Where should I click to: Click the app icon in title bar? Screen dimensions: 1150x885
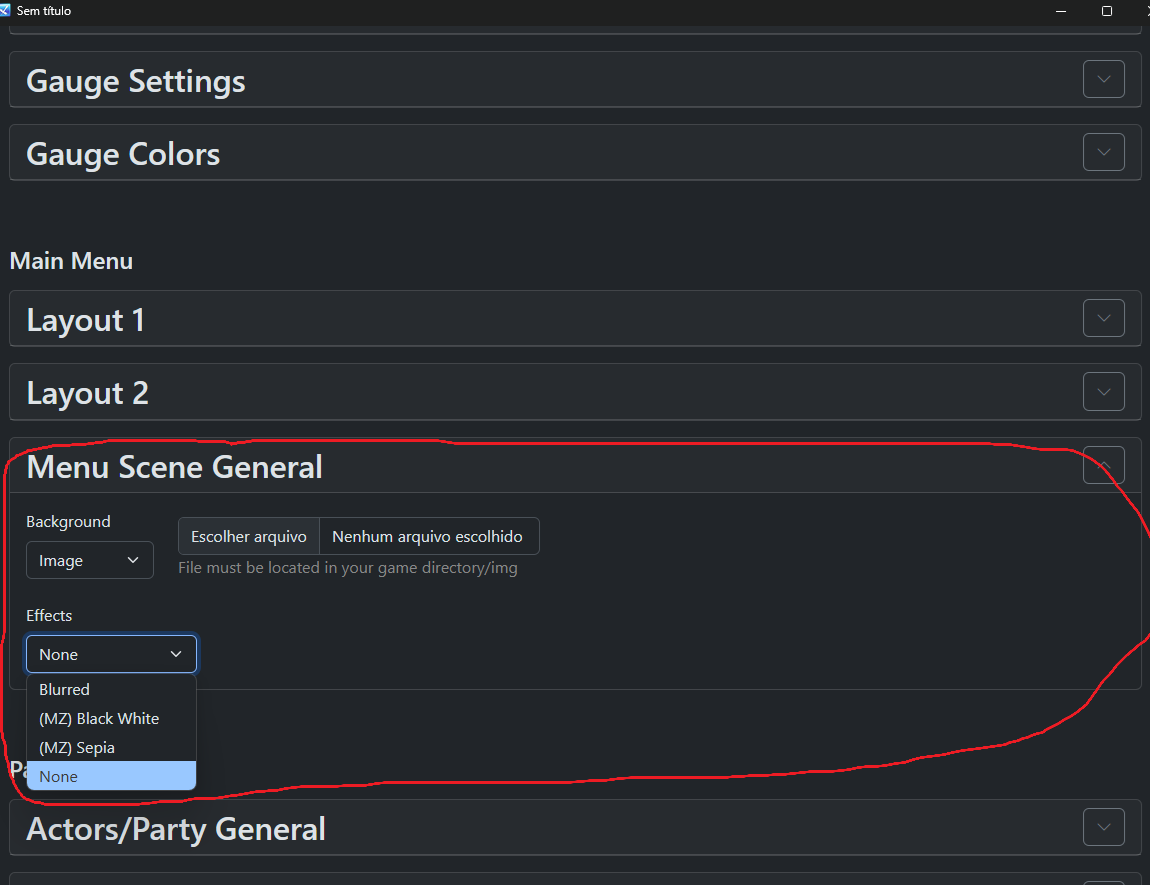point(6,10)
